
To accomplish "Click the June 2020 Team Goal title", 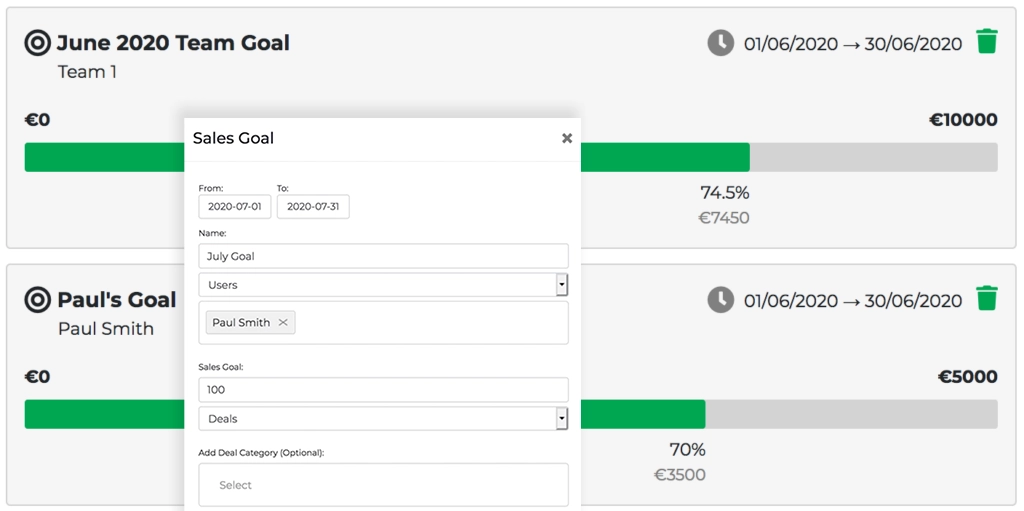I will point(173,43).
